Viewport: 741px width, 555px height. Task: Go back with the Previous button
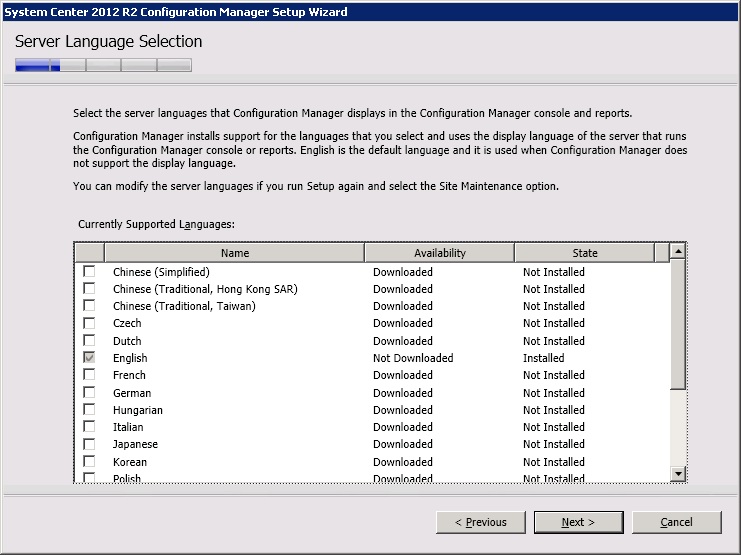[481, 522]
